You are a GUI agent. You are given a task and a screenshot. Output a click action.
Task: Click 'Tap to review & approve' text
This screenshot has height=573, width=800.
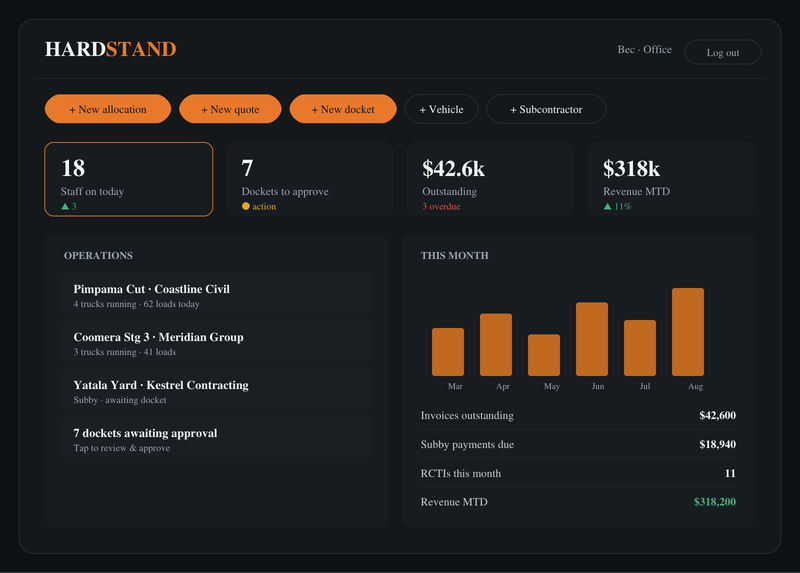coord(121,448)
